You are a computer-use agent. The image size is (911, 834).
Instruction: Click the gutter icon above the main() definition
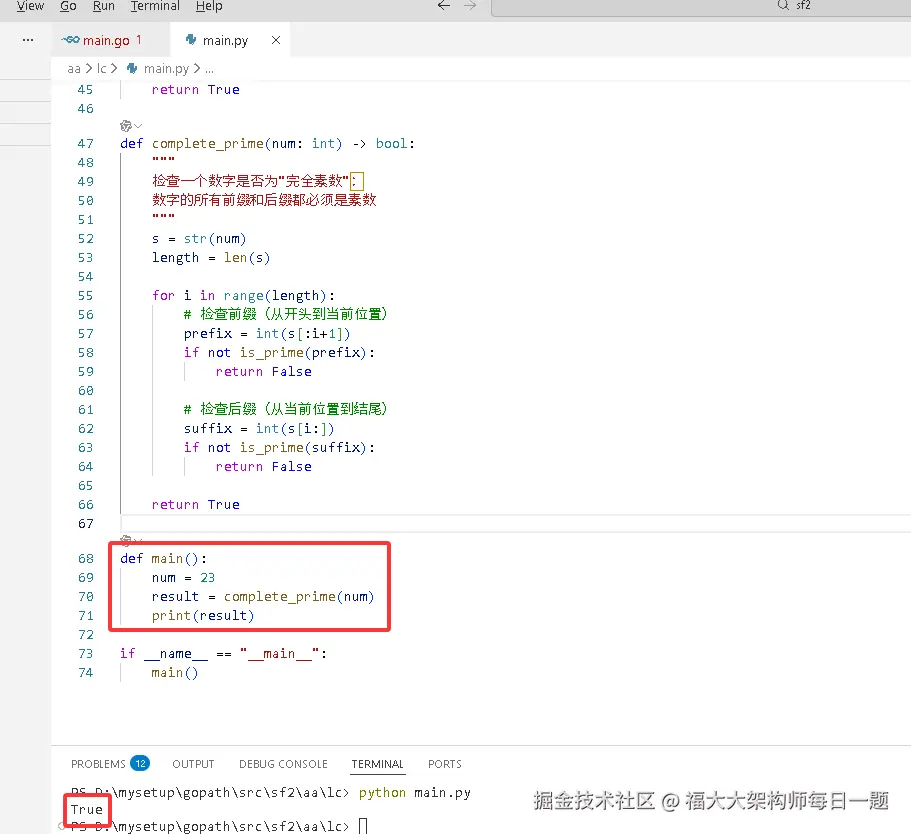[125, 539]
